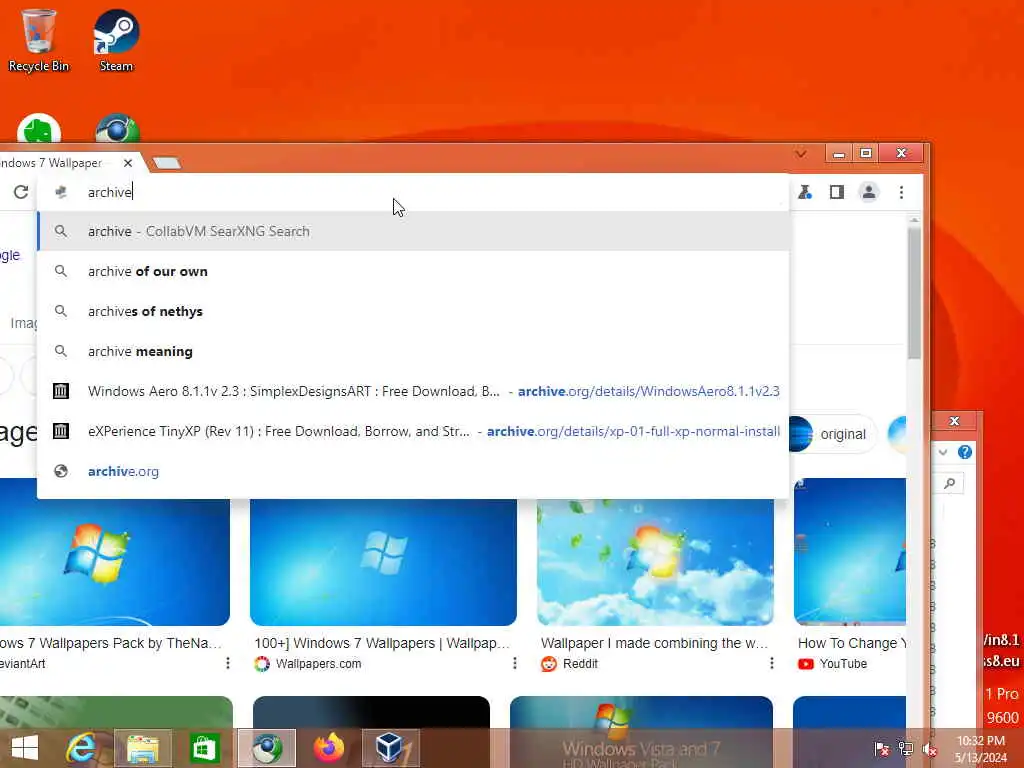Open the Reddit wallpaper image thumbnail
Image resolution: width=1024 pixels, height=768 pixels.
click(655, 562)
